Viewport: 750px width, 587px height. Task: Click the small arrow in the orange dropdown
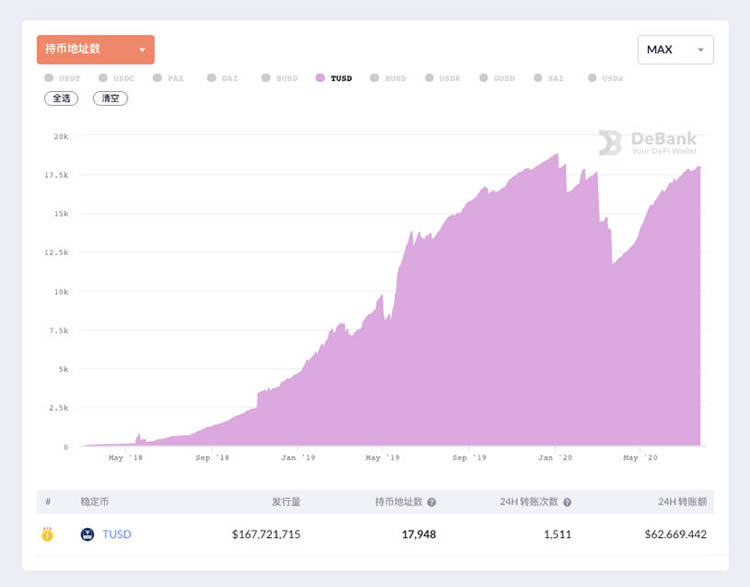point(142,50)
